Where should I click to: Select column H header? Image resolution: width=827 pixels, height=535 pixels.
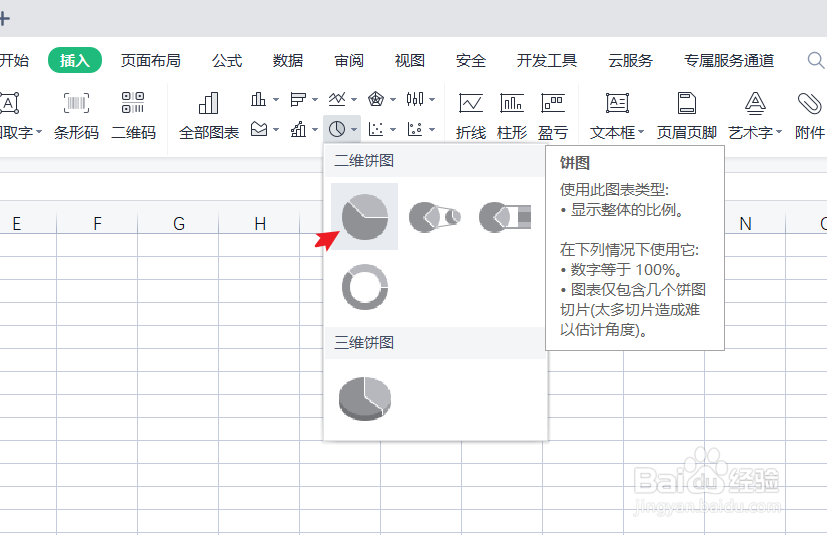point(259,223)
